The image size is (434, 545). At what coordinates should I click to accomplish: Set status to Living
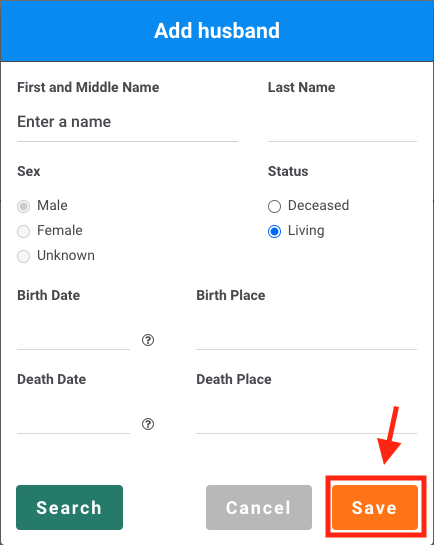[274, 231]
